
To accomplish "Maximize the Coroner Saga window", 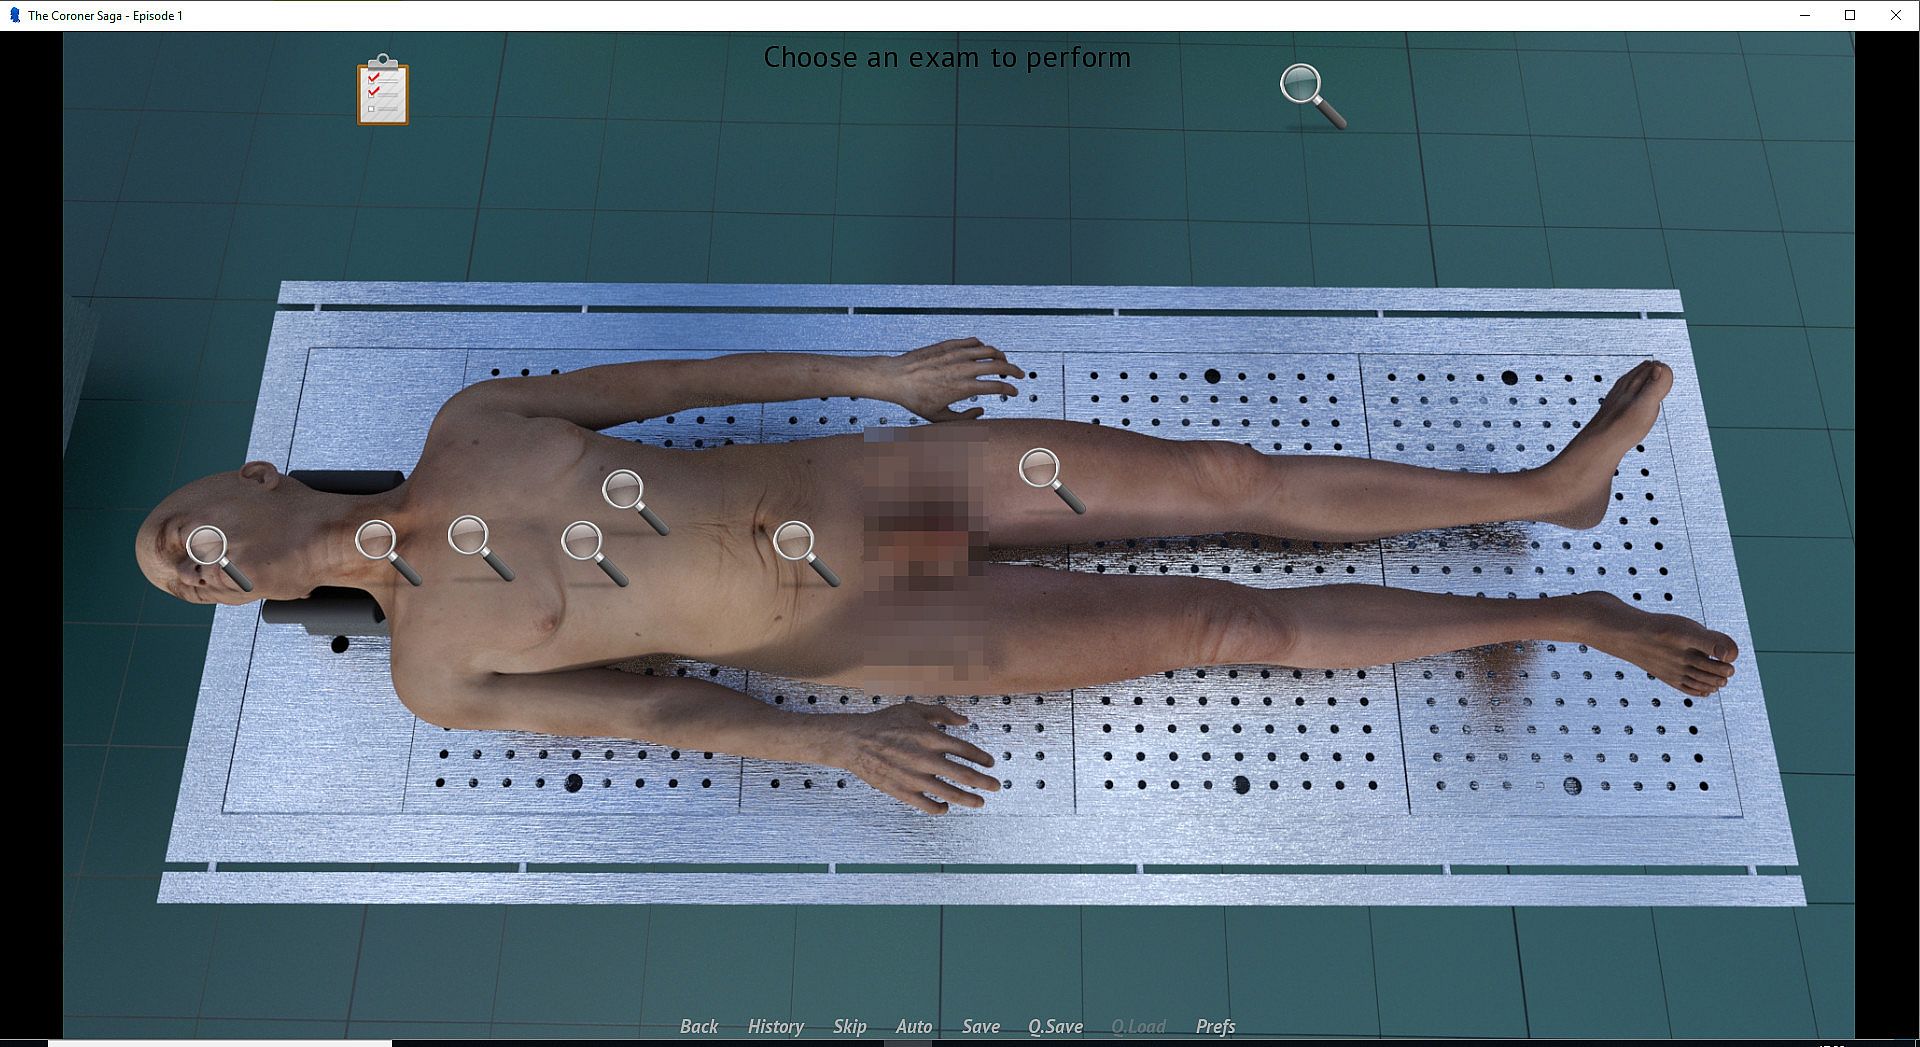I will pyautogui.click(x=1850, y=15).
